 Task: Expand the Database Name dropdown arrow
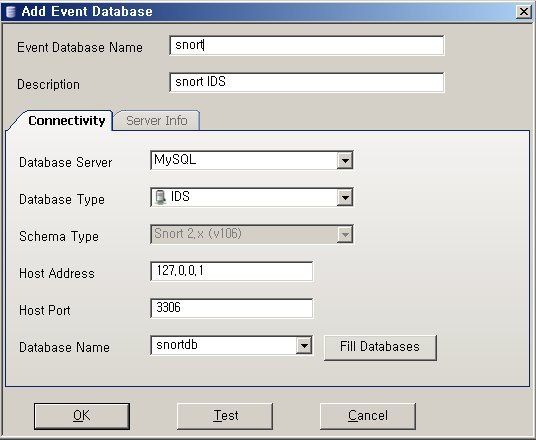[x=304, y=346]
